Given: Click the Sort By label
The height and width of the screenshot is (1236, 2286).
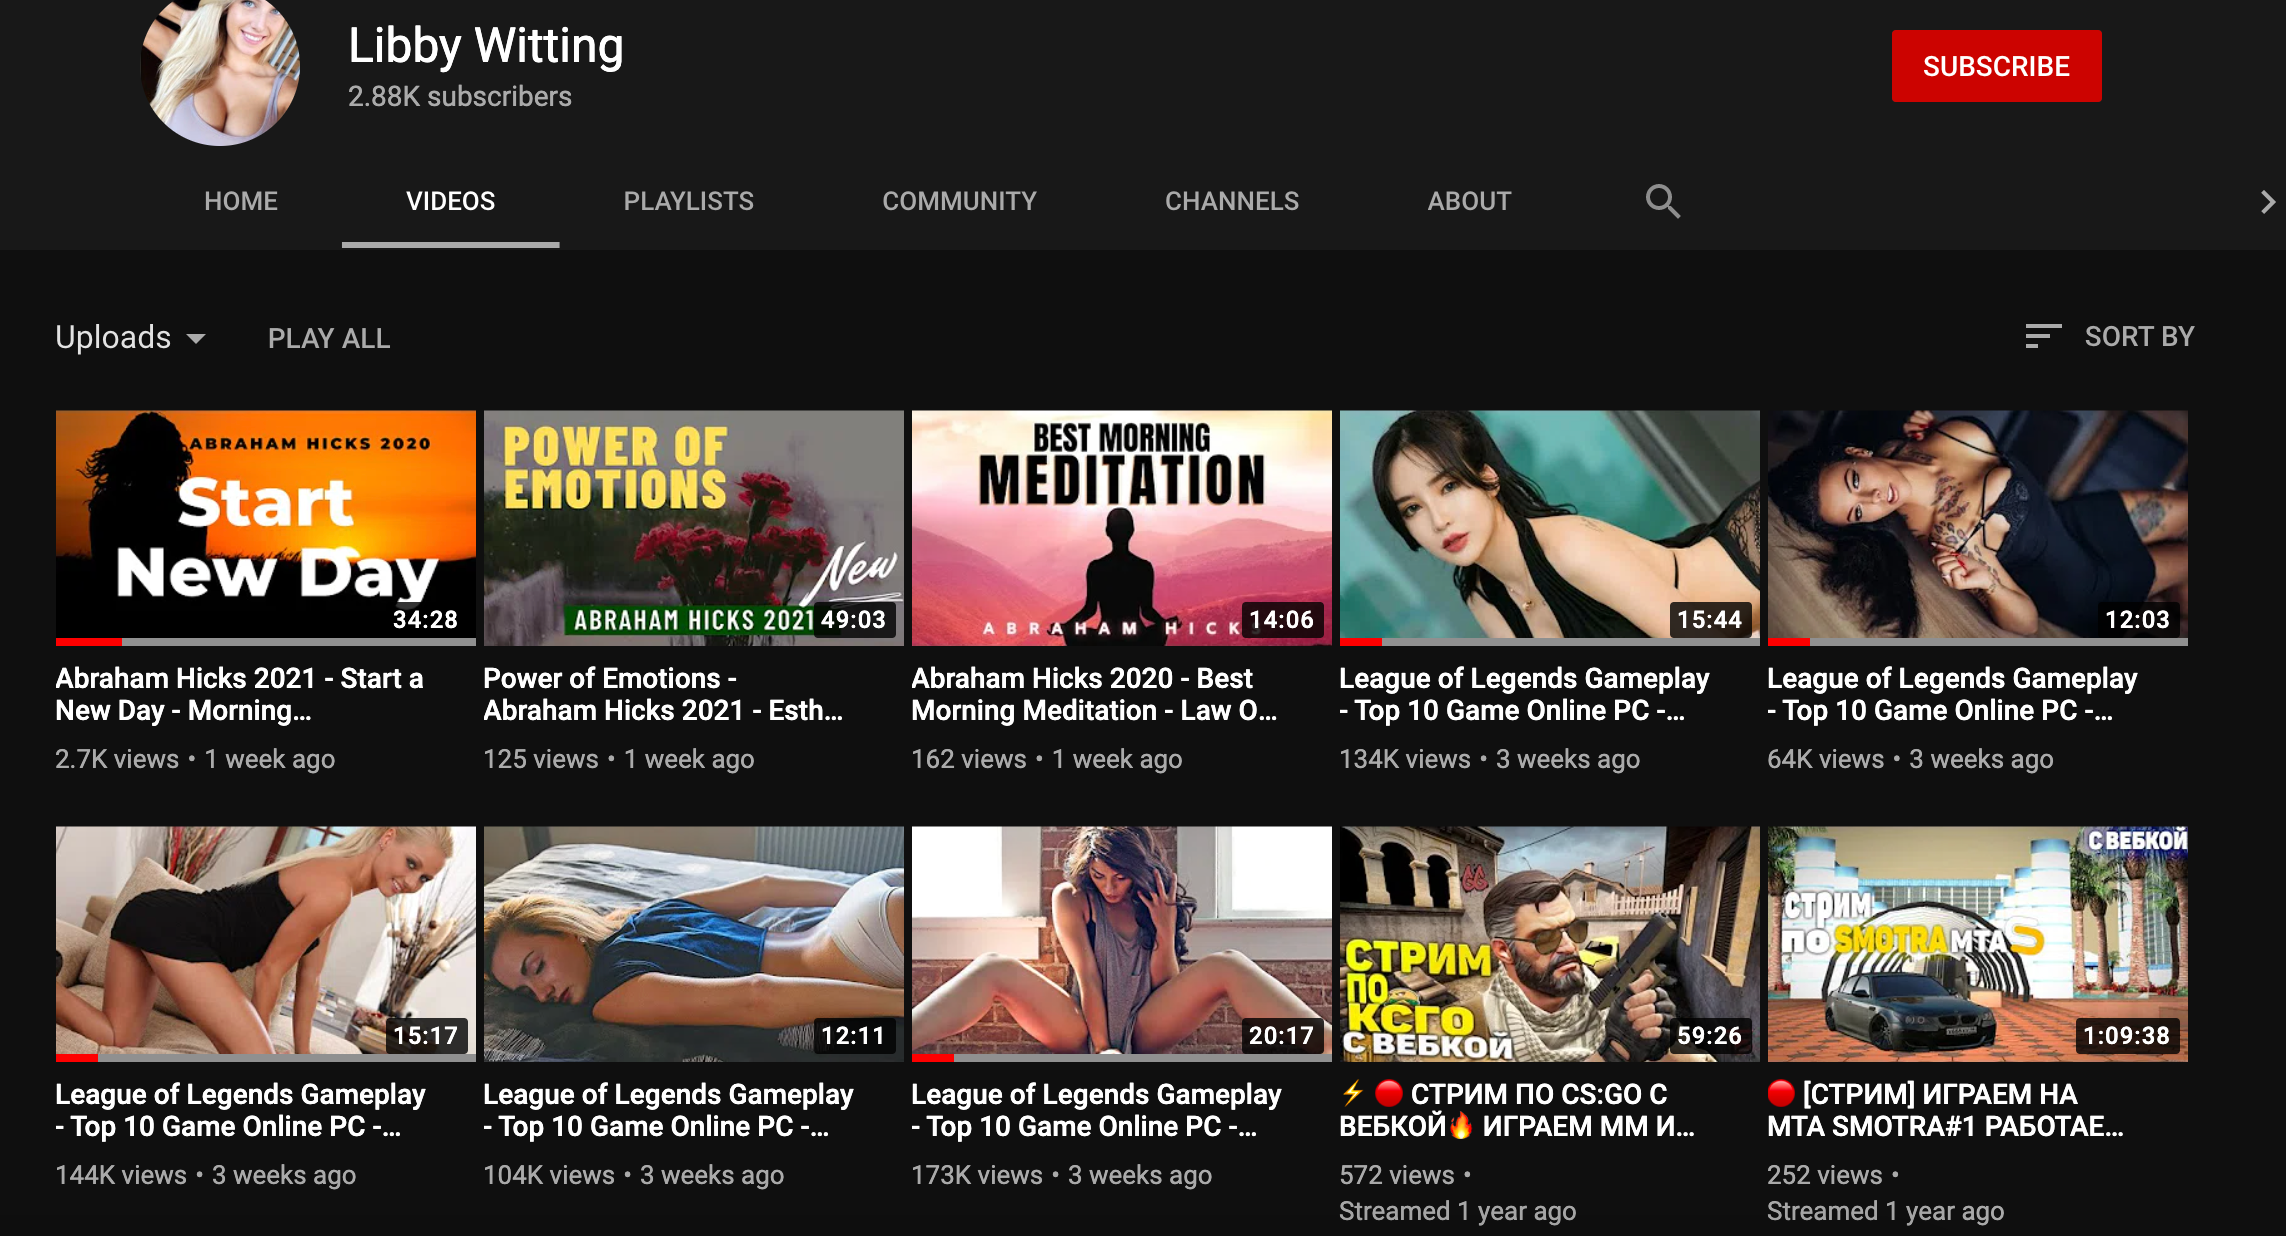Looking at the screenshot, I should click(2139, 336).
